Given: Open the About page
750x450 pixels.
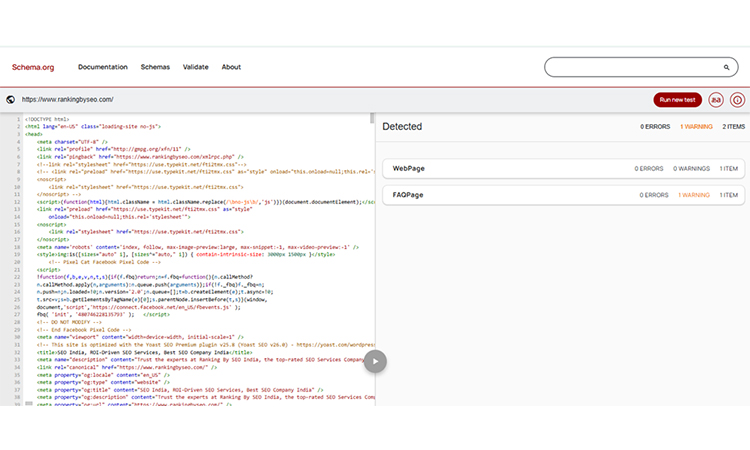Looking at the screenshot, I should coord(231,67).
